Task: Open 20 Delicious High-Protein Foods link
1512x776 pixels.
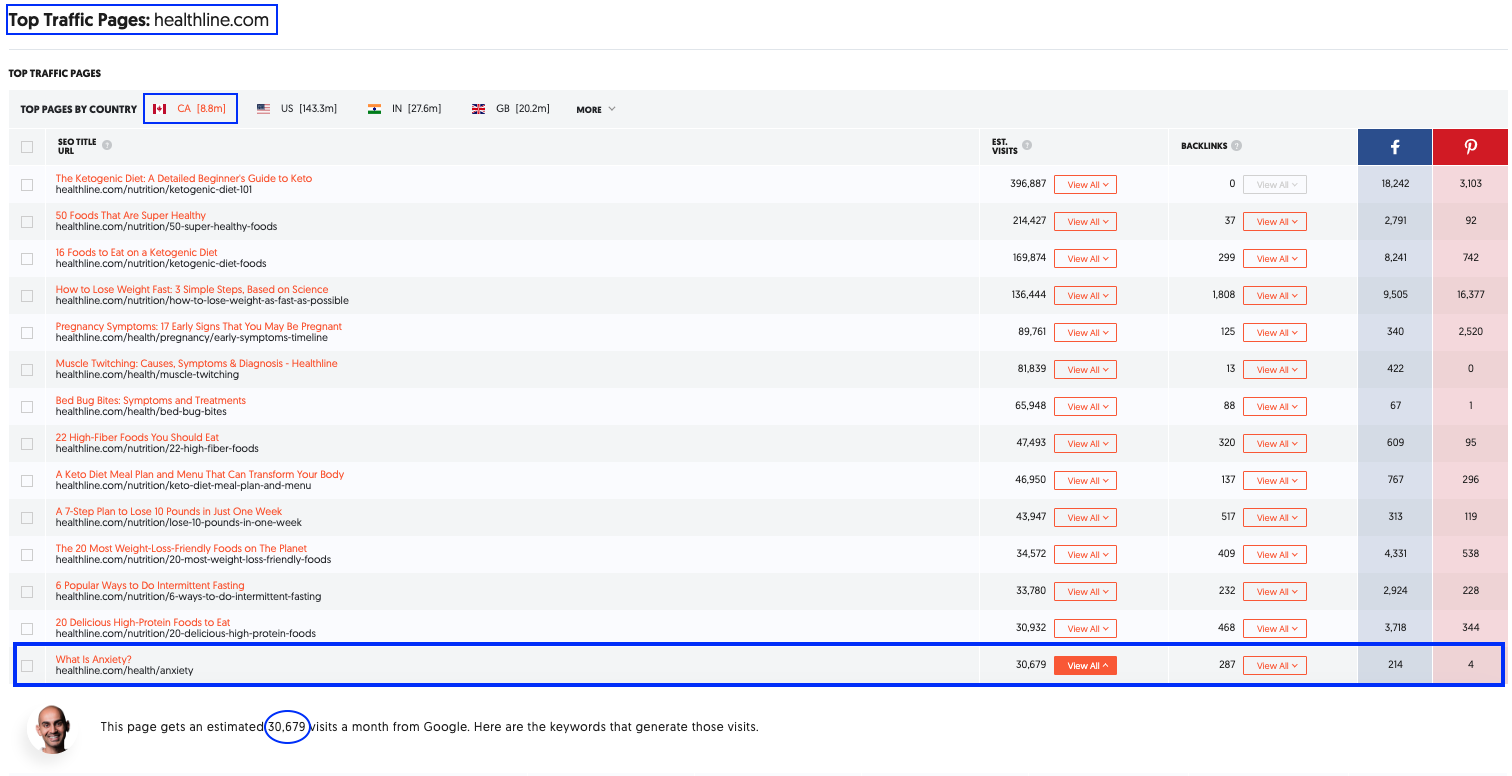Action: coord(143,622)
